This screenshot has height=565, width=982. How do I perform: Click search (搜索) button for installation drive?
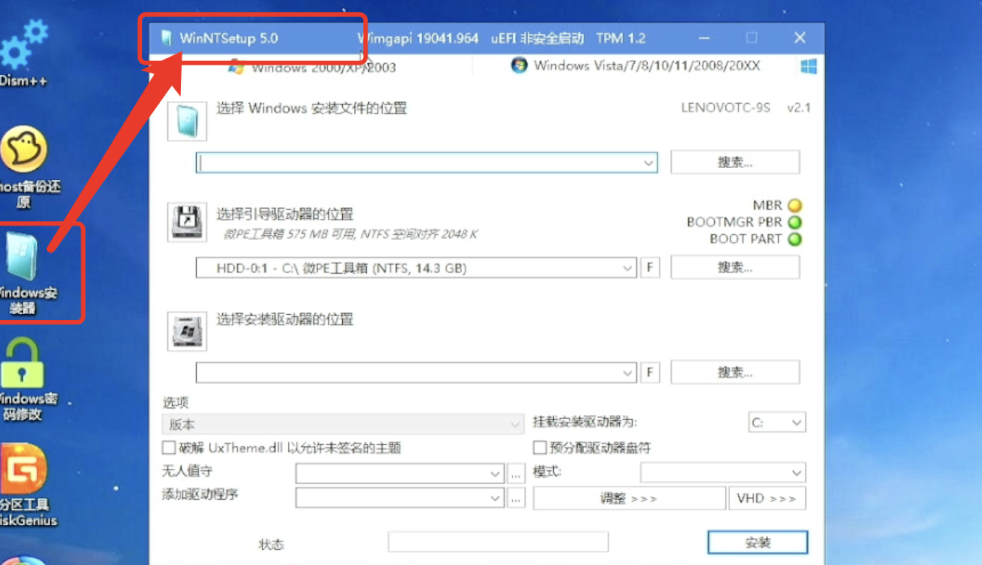coord(735,372)
